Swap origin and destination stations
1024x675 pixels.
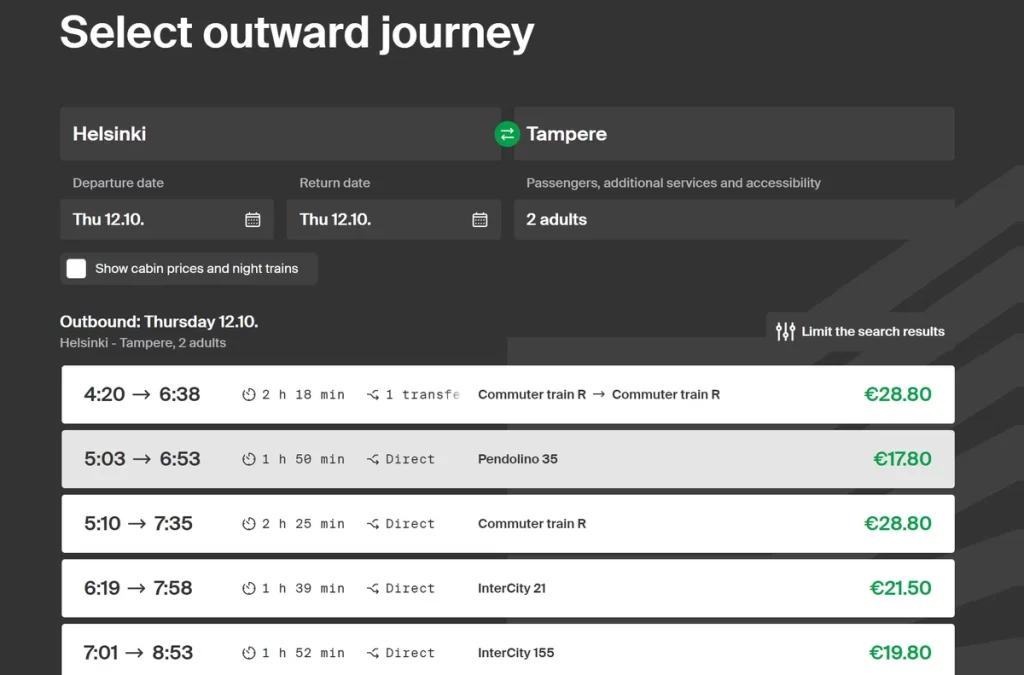[507, 134]
